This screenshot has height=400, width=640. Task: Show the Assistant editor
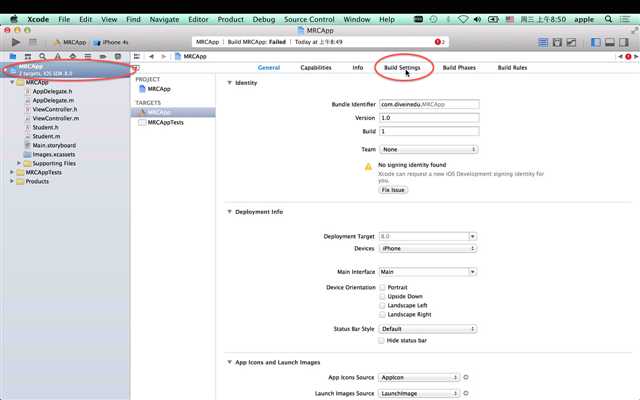tap(557, 42)
